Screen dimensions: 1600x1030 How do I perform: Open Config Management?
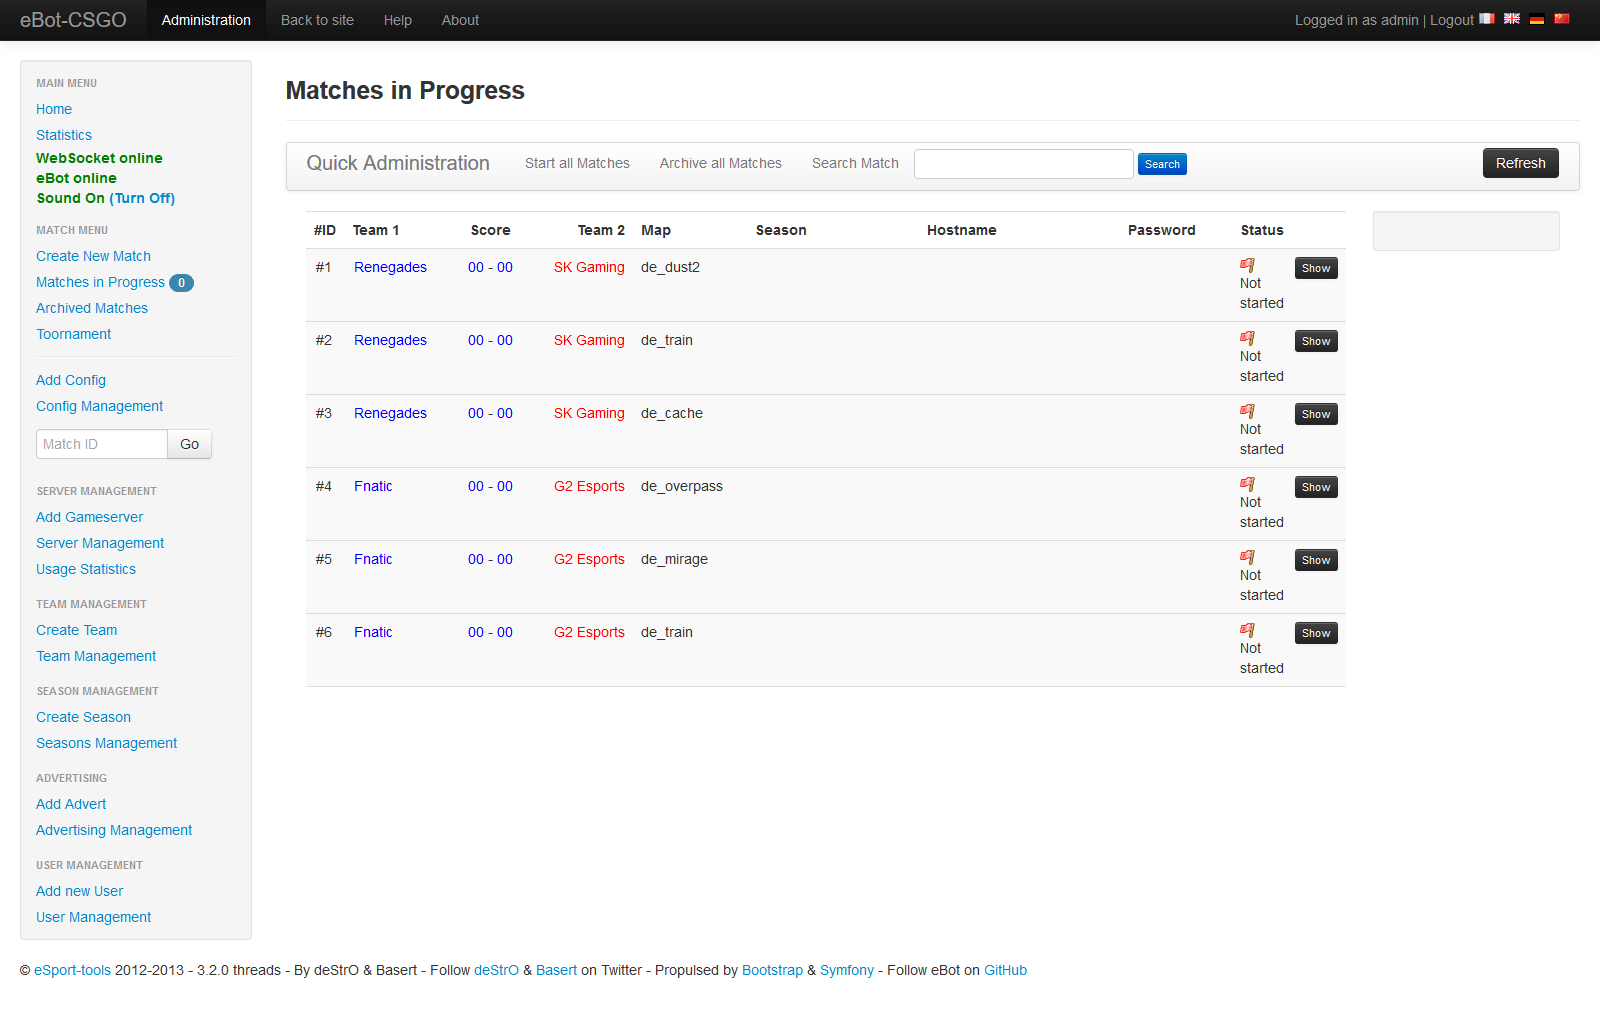tap(99, 406)
